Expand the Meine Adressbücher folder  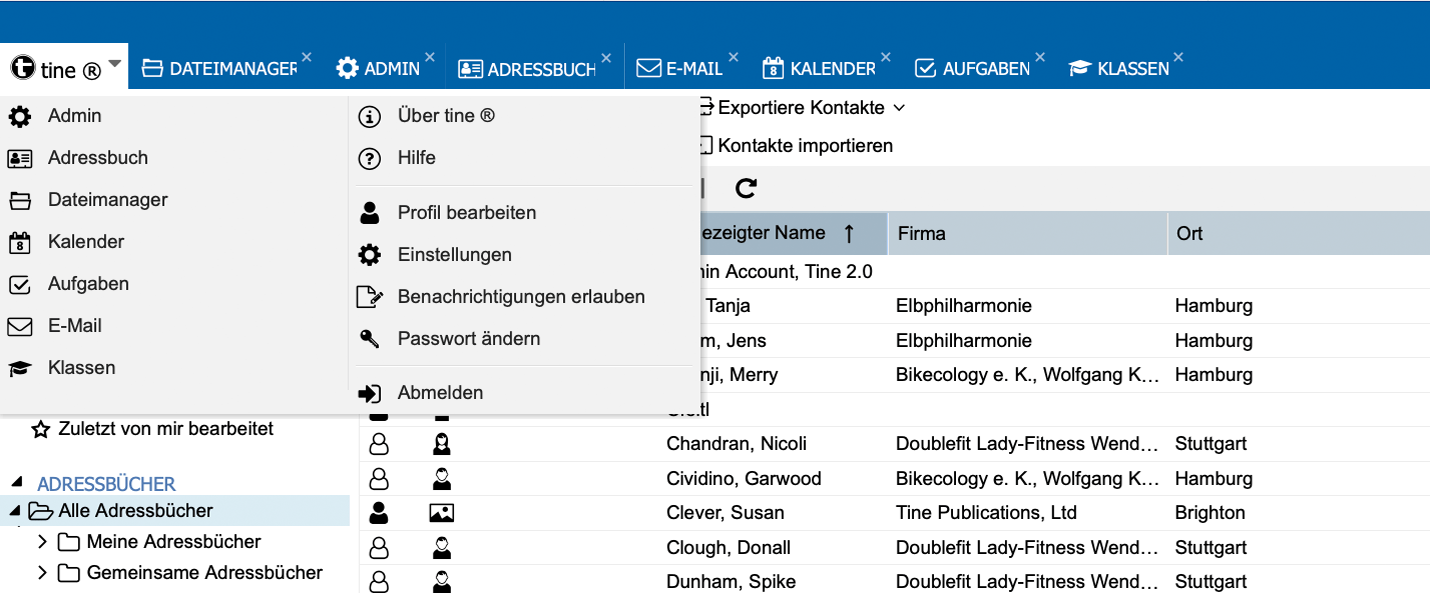(x=42, y=542)
